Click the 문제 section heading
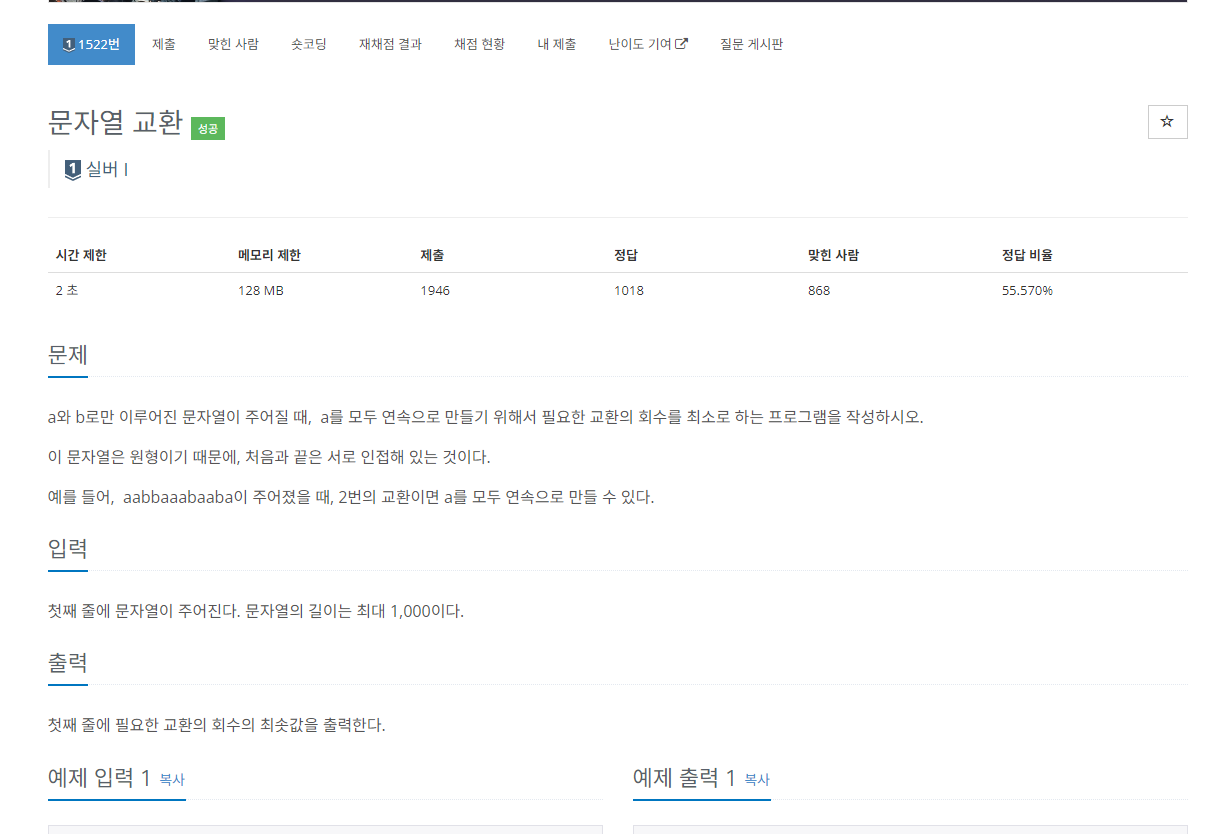 pyautogui.click(x=67, y=355)
